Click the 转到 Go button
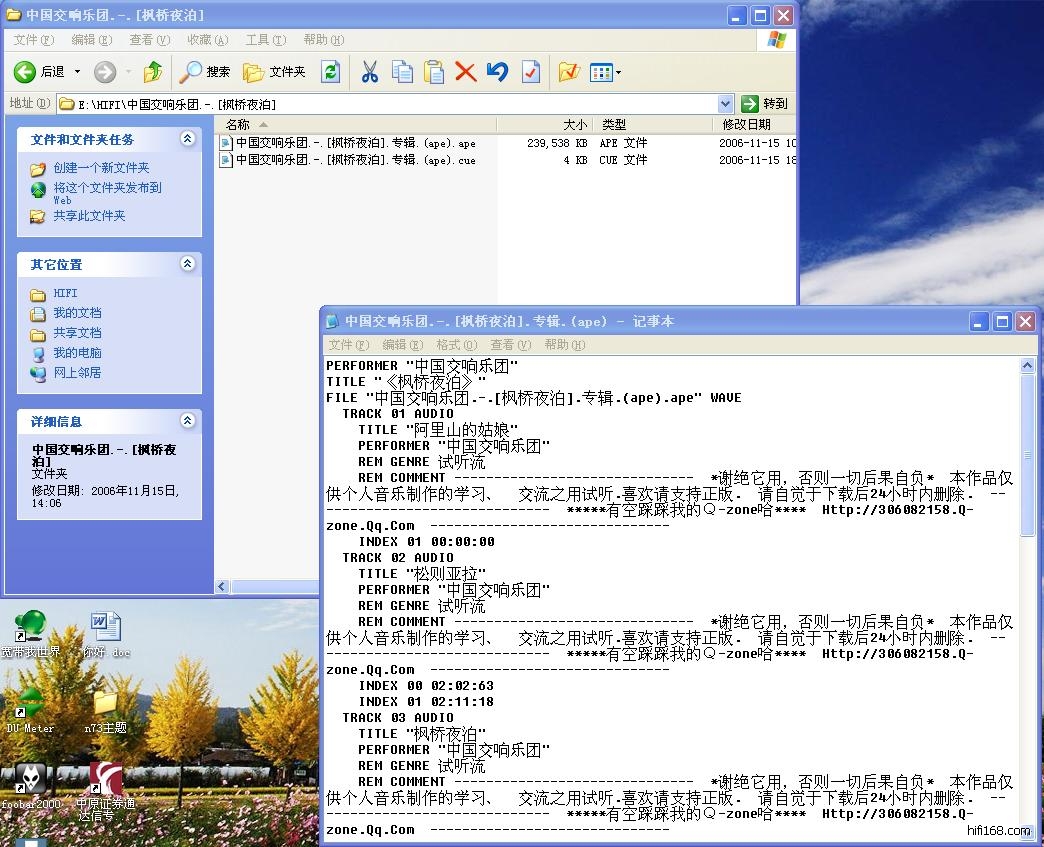1044x847 pixels. coord(765,103)
